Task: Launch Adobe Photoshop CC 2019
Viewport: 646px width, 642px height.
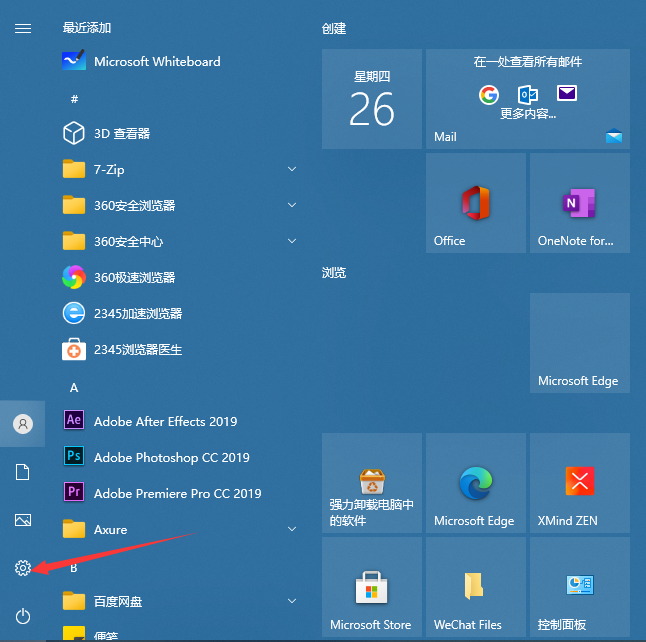Action: pyautogui.click(x=171, y=457)
